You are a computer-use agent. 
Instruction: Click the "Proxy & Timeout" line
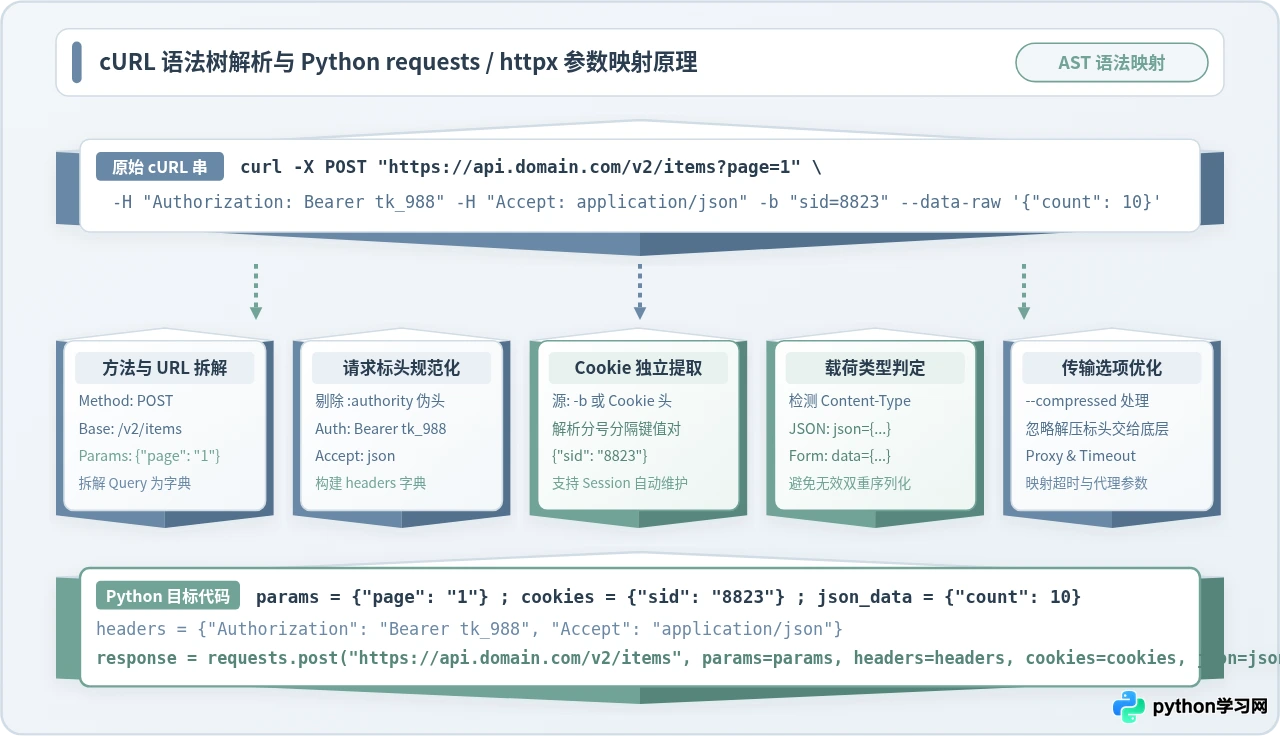[x=1081, y=456]
